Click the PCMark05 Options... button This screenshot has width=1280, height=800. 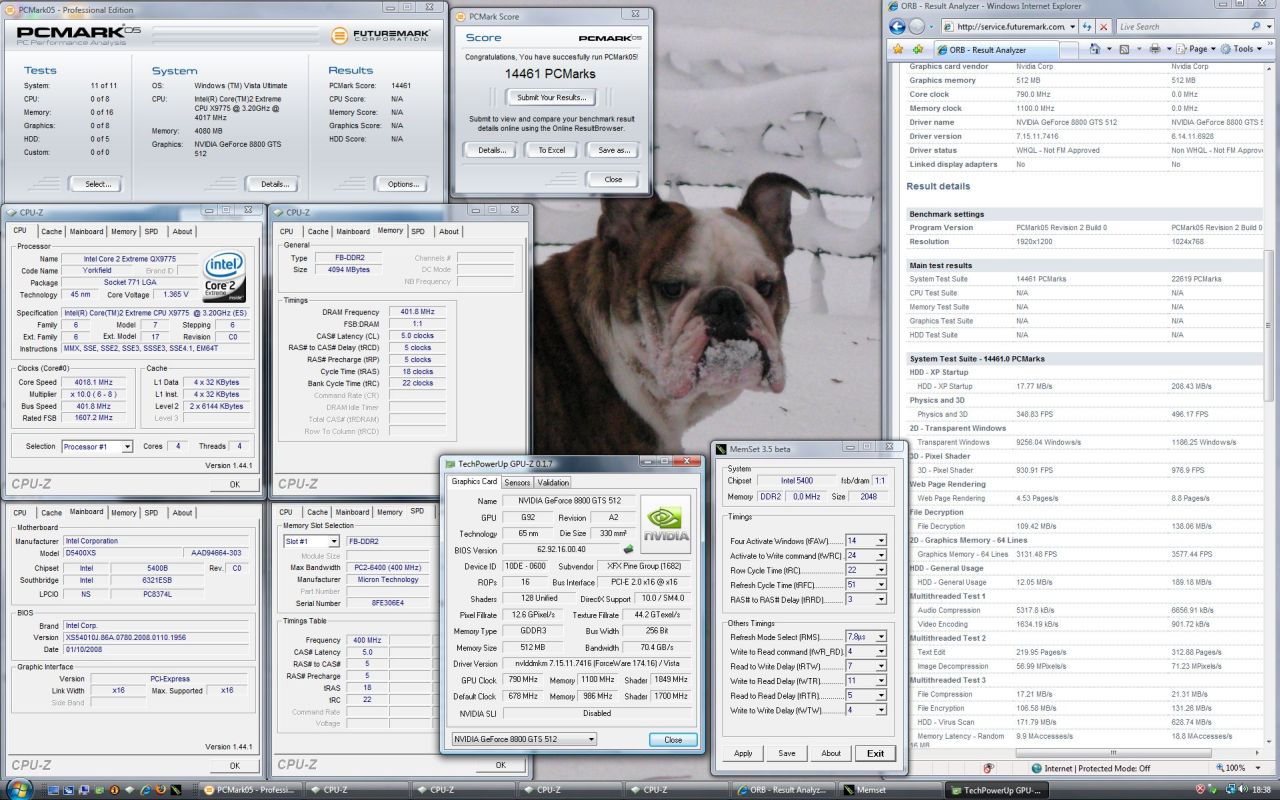coord(402,184)
